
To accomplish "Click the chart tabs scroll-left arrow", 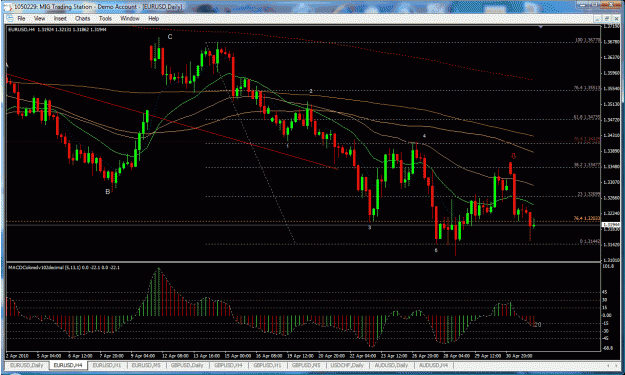I will (609, 365).
